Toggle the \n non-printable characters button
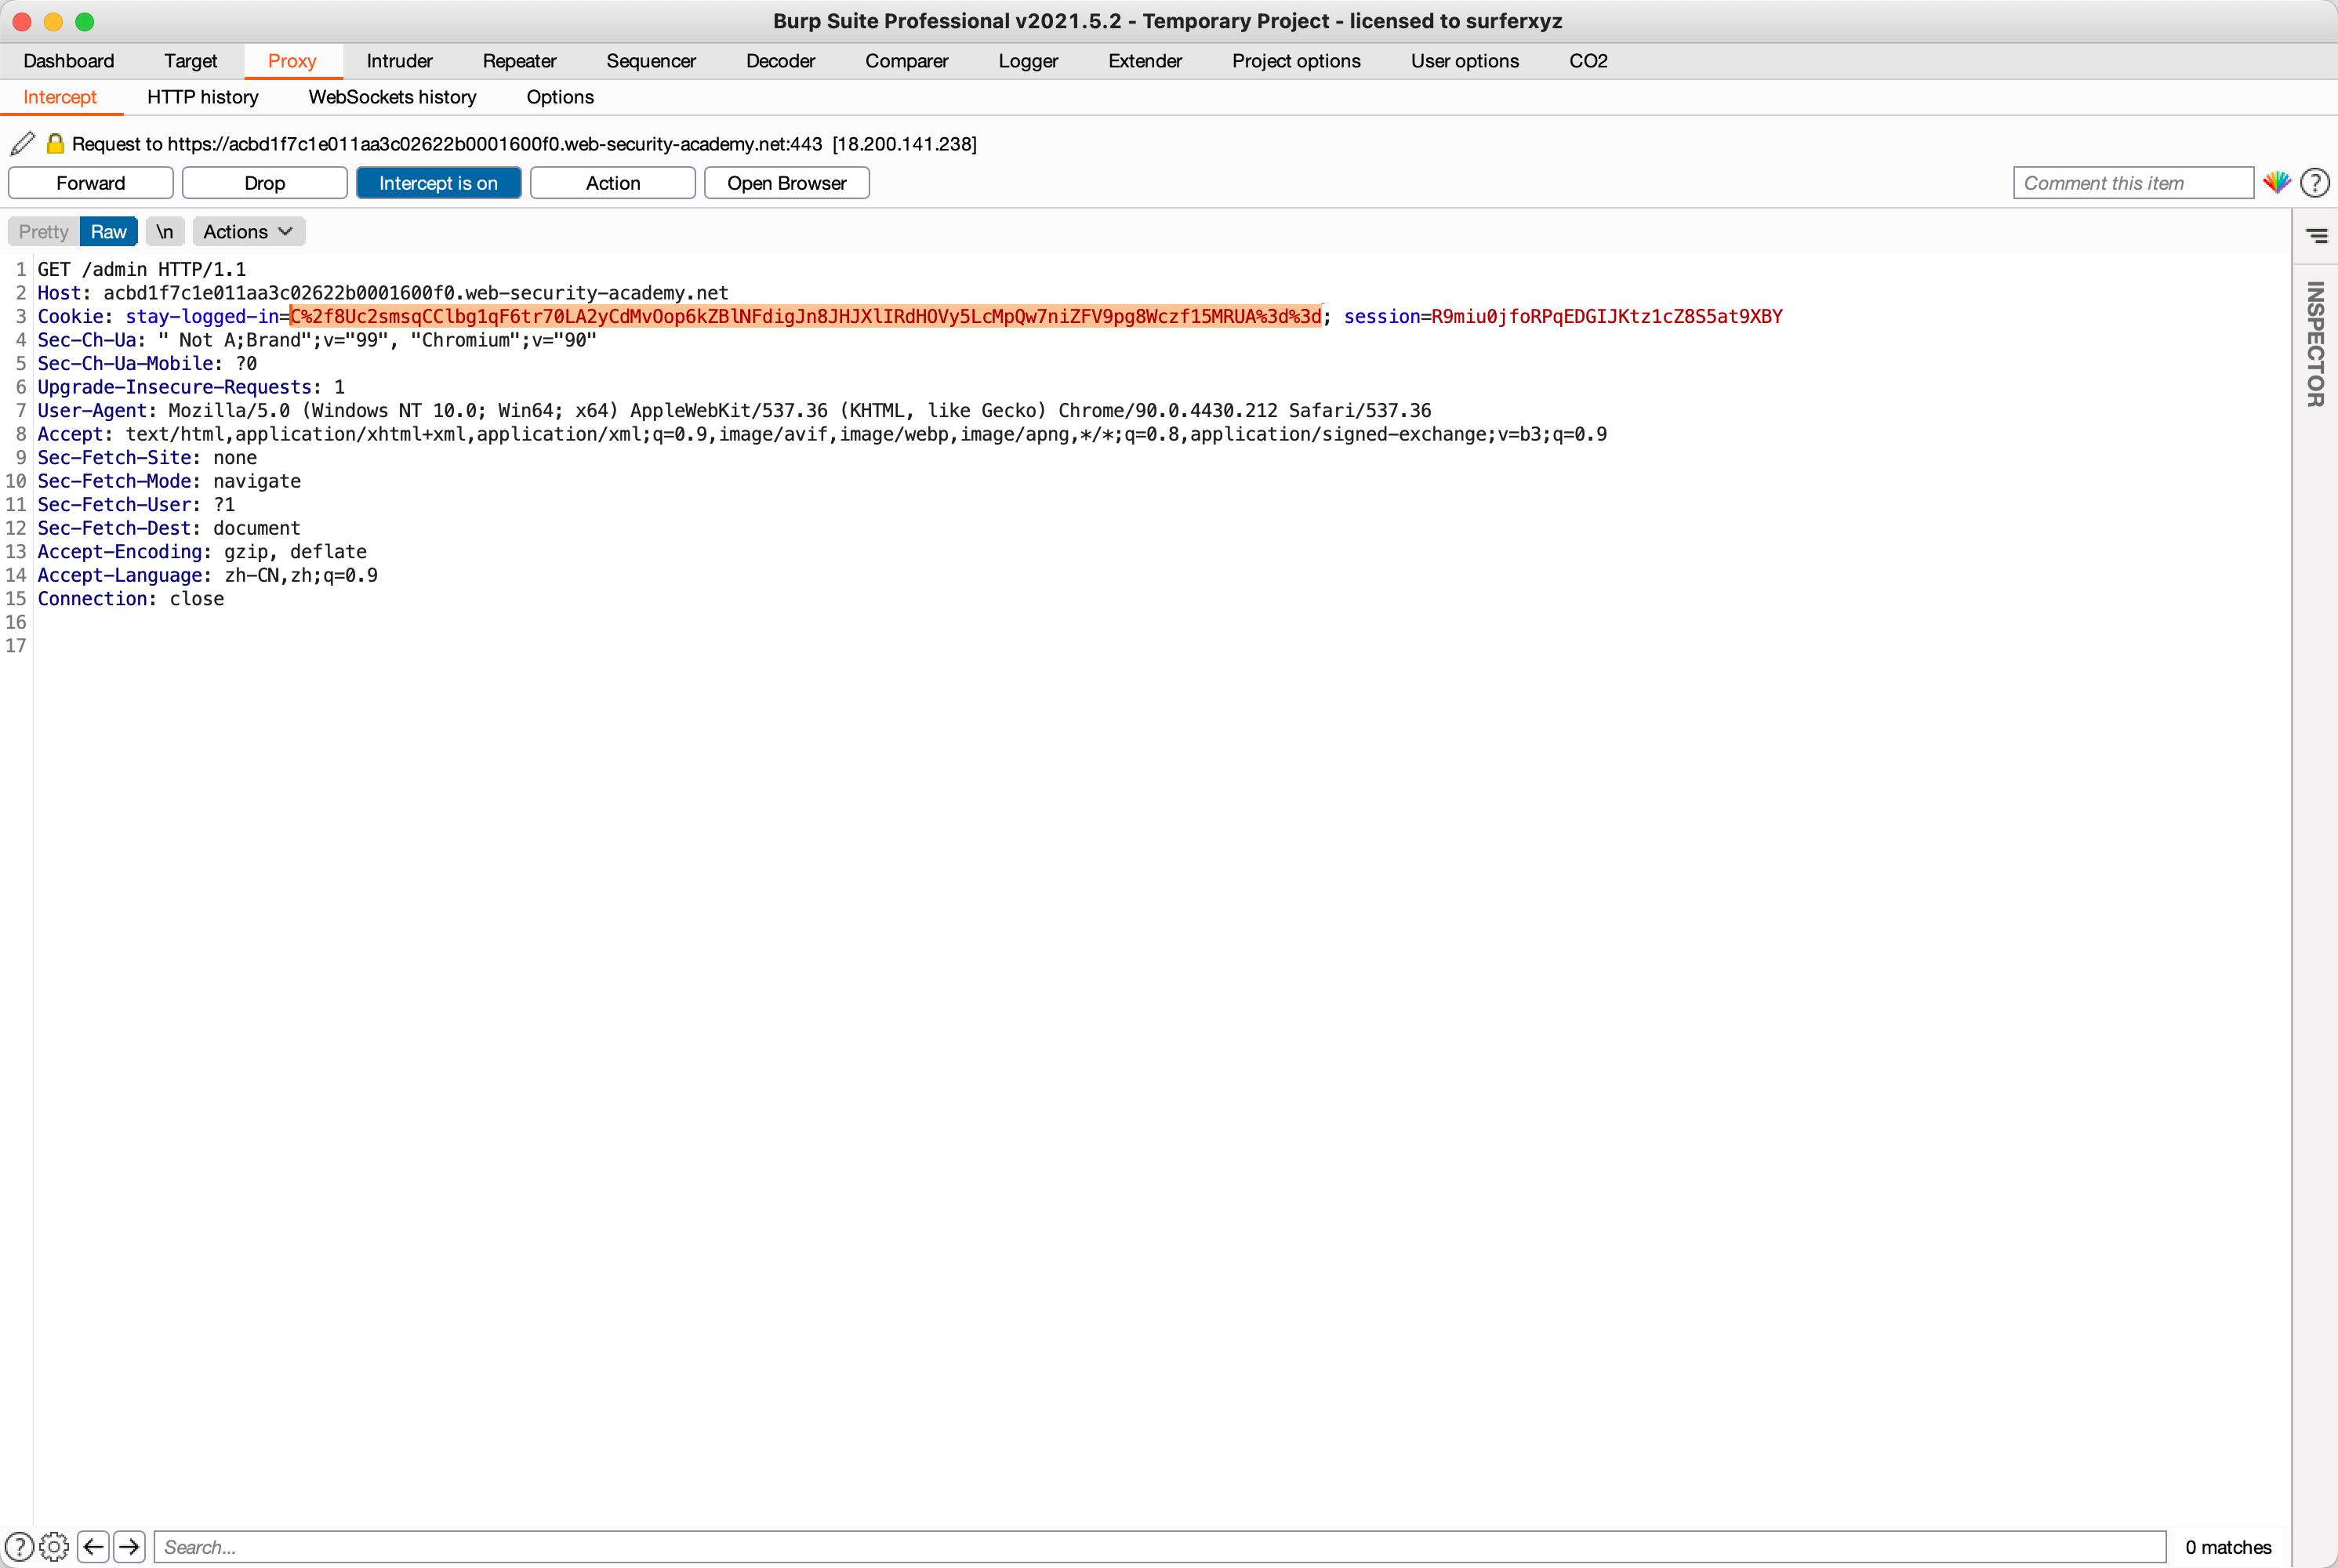Image resolution: width=2338 pixels, height=1568 pixels. (165, 232)
